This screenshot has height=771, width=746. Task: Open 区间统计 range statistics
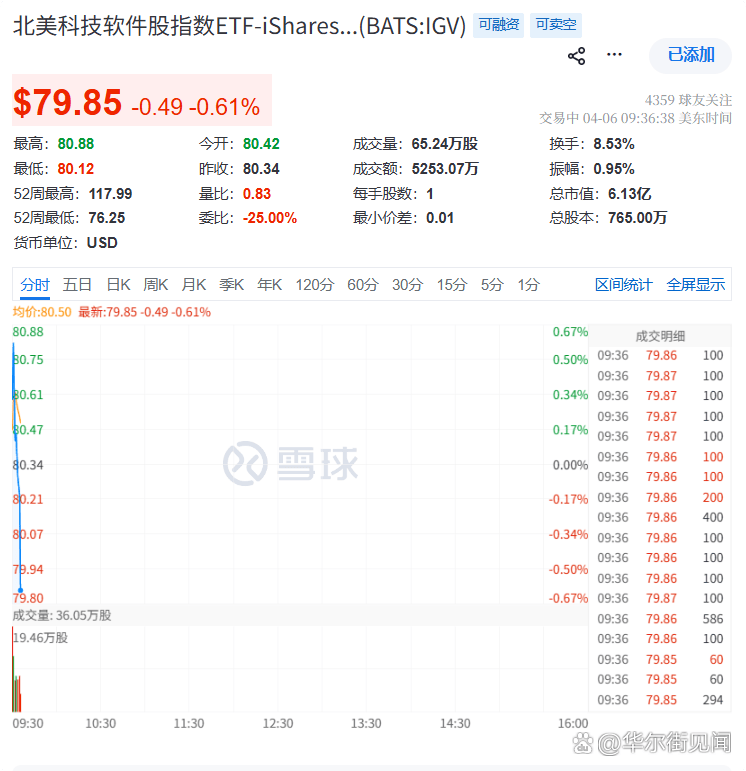click(623, 285)
